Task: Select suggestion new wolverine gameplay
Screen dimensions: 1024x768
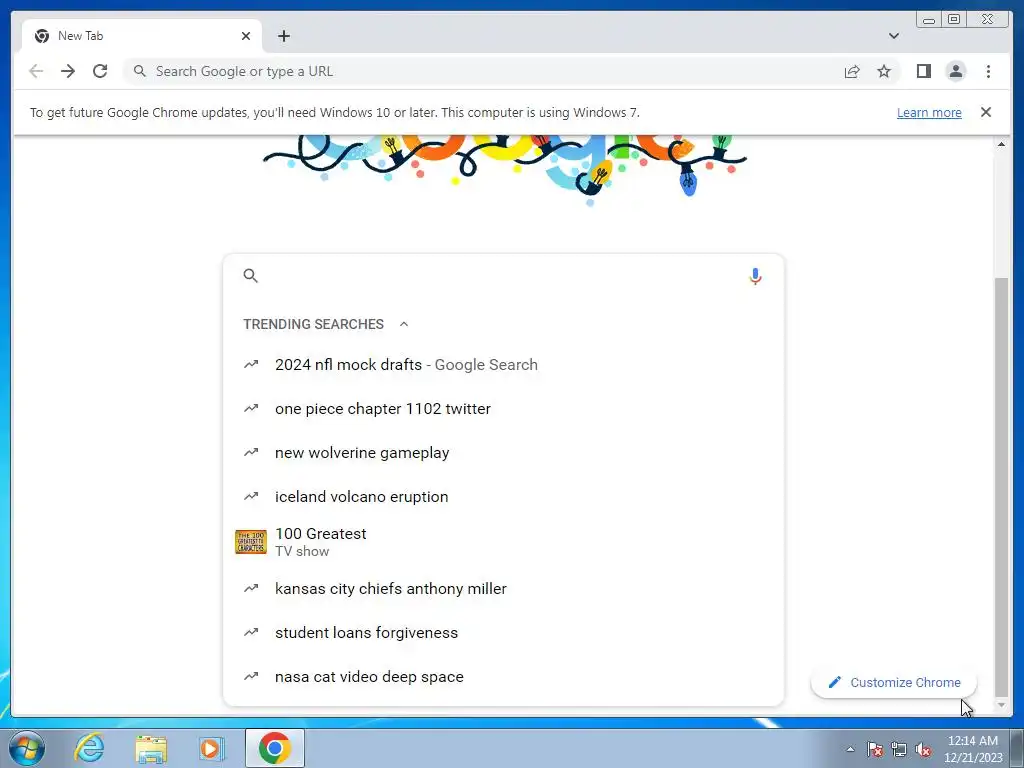Action: 503,452
